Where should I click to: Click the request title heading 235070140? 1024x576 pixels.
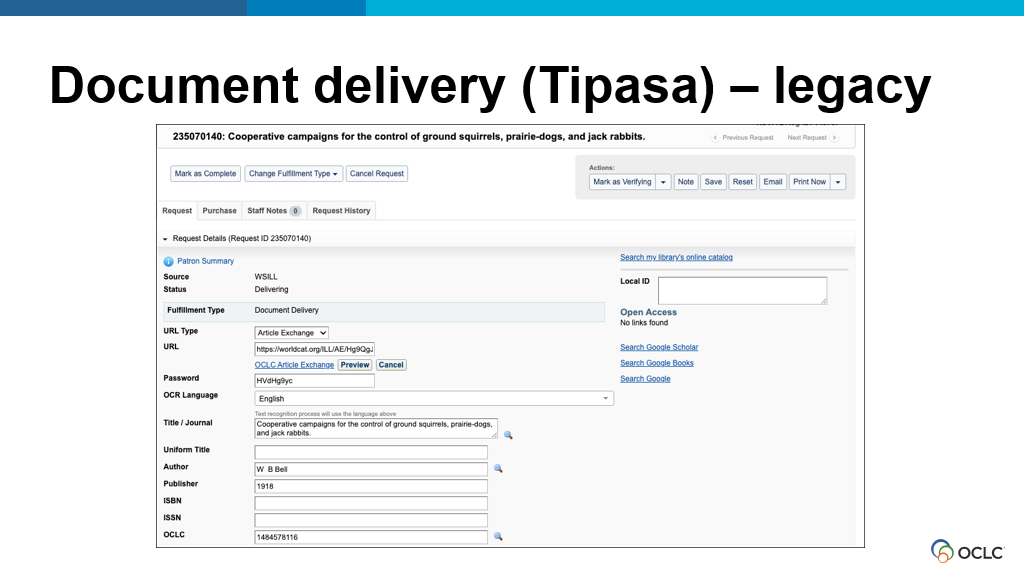click(409, 136)
